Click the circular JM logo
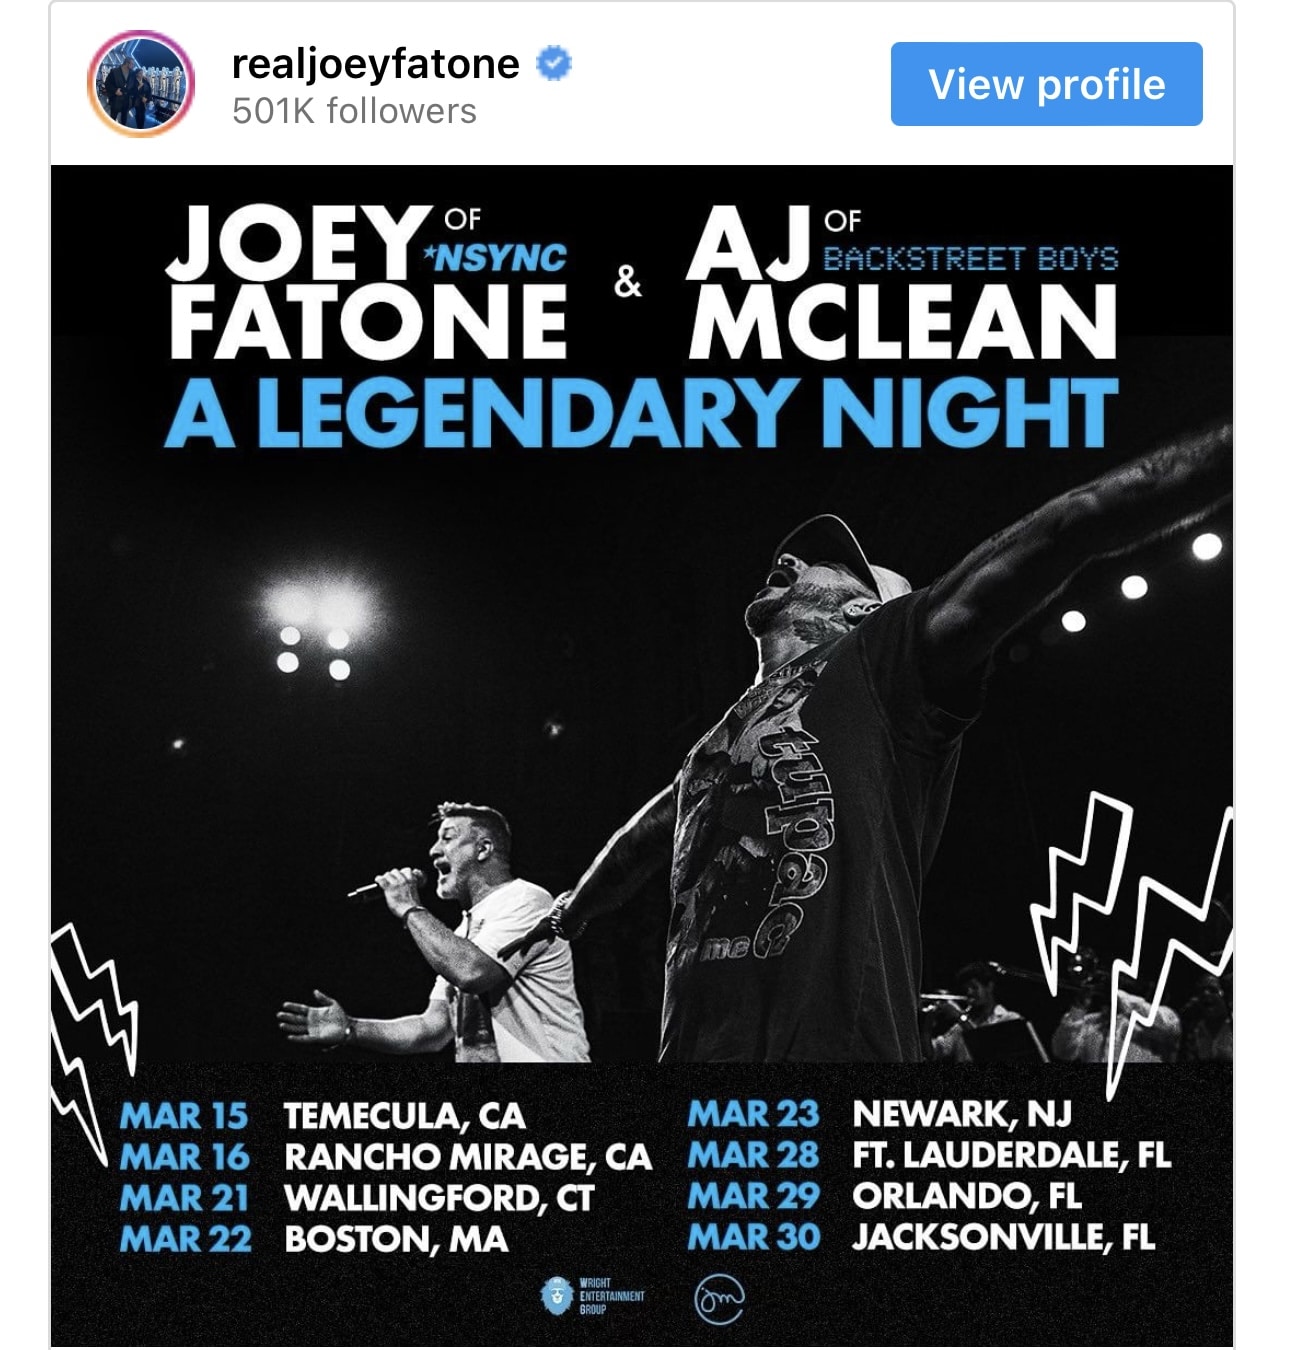This screenshot has height=1350, width=1290. tap(719, 1298)
